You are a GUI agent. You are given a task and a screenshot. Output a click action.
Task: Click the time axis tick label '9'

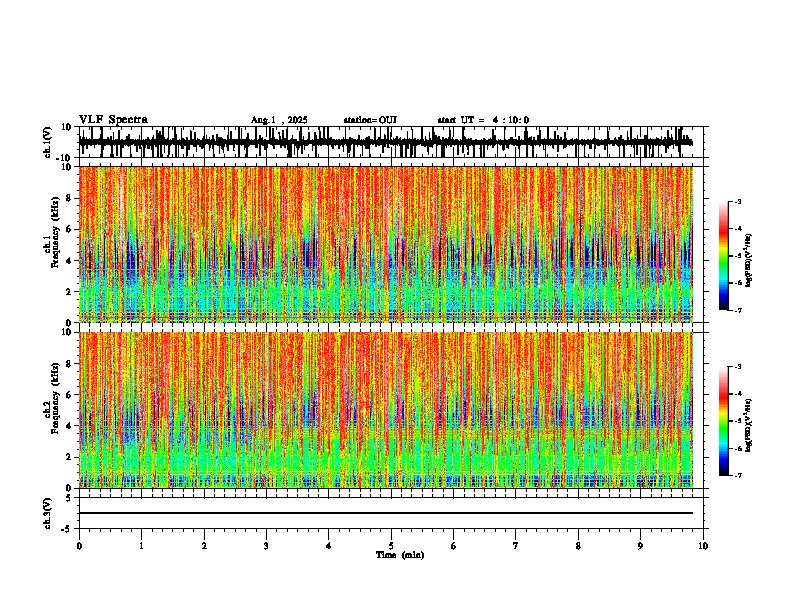point(640,546)
